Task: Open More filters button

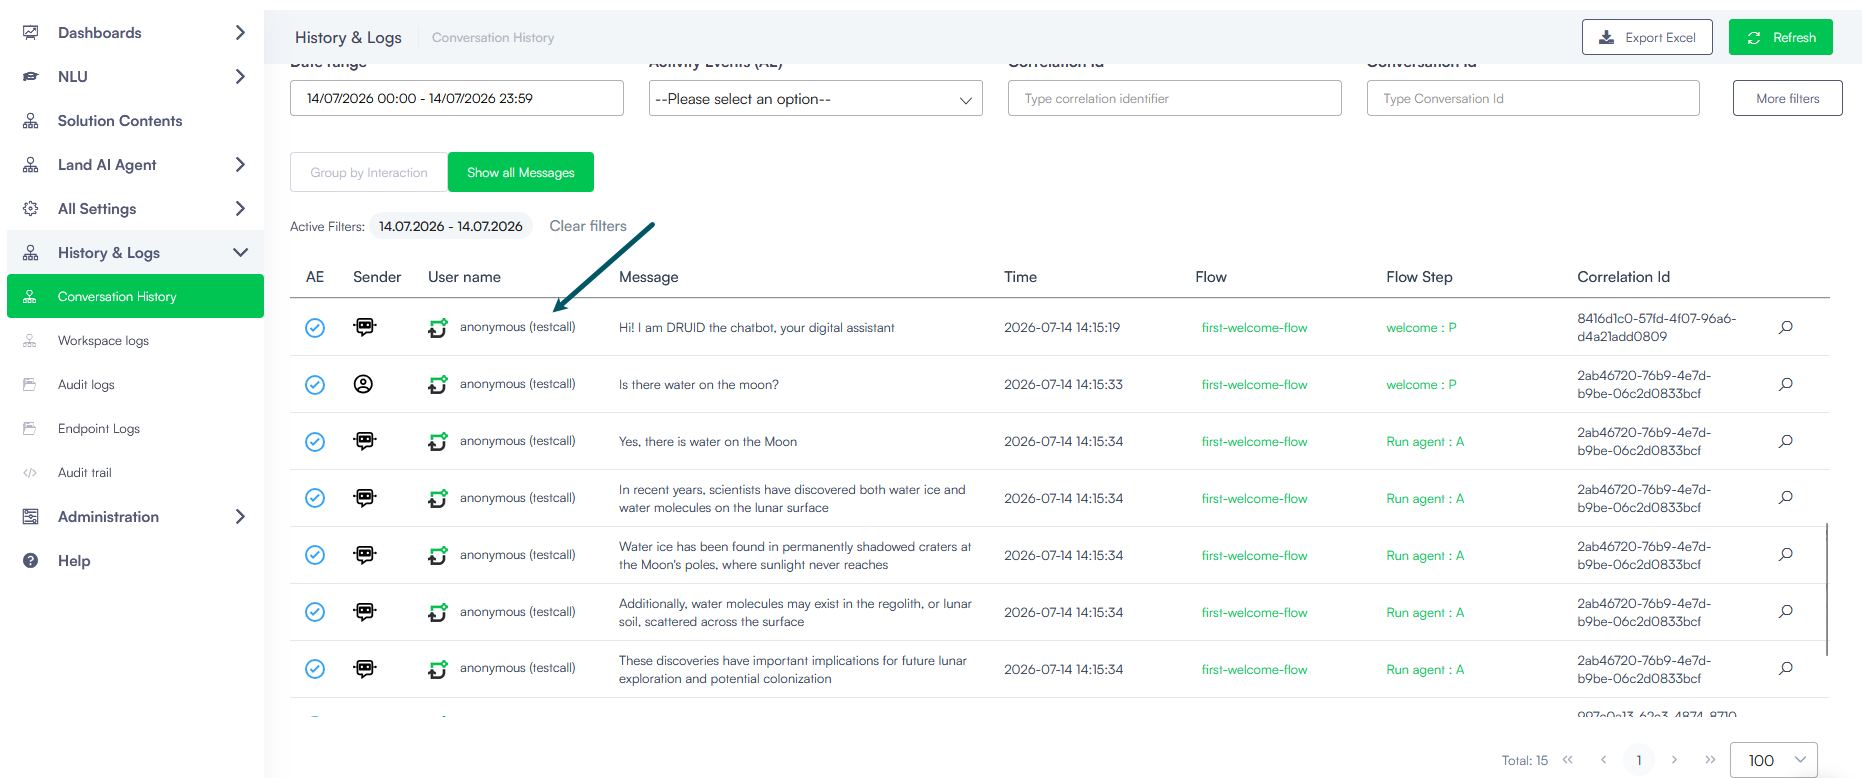Action: (x=1788, y=98)
